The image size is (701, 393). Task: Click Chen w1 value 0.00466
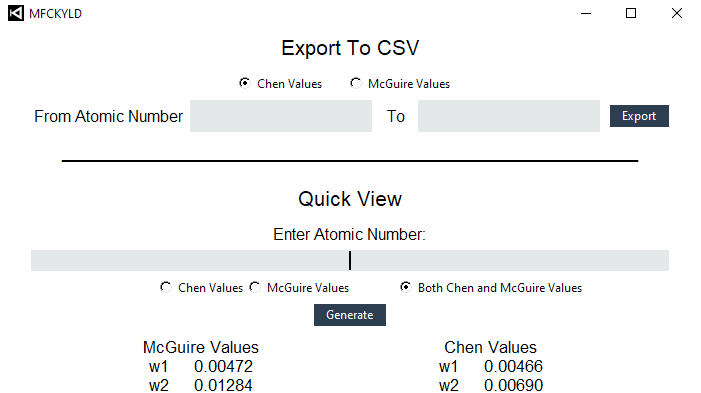(x=513, y=367)
